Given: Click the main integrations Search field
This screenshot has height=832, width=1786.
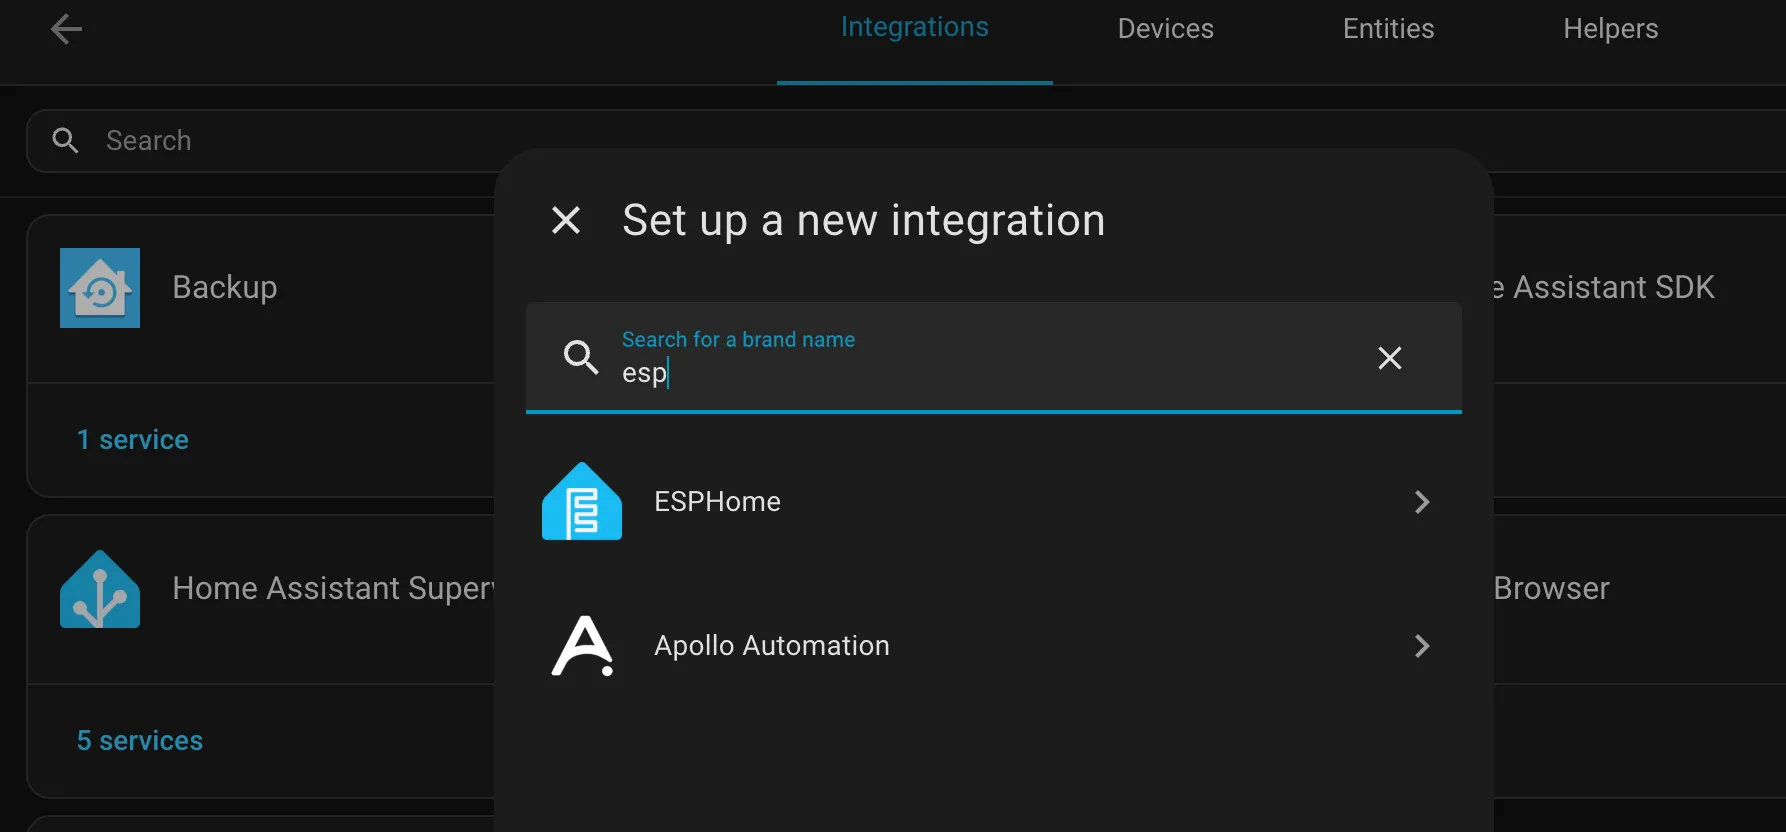Looking at the screenshot, I should coord(300,141).
